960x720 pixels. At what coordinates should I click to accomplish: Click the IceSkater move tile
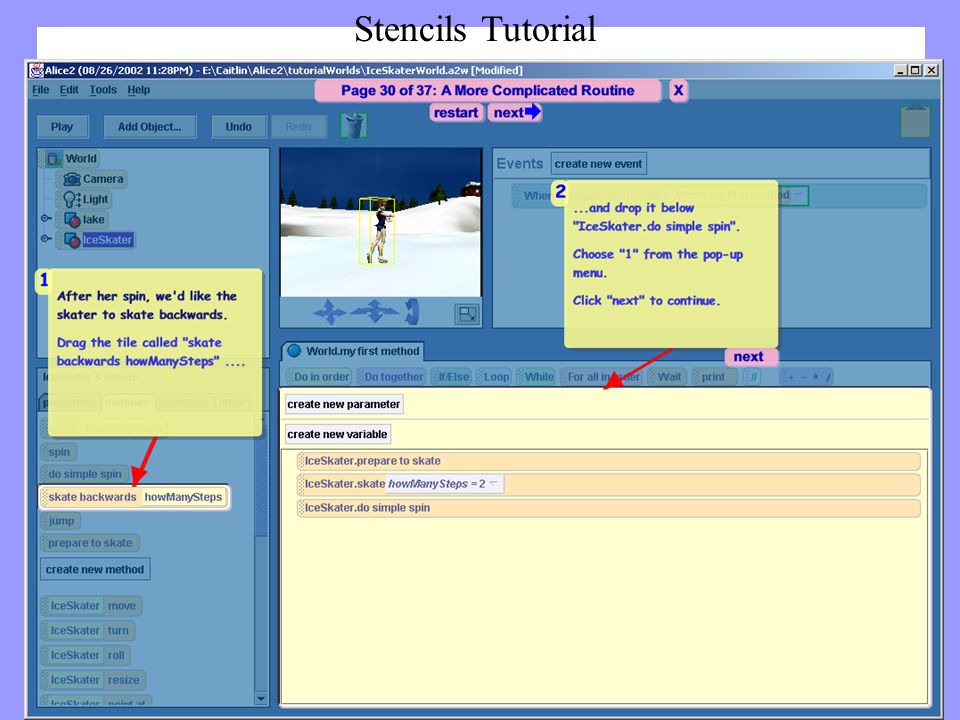pyautogui.click(x=91, y=606)
